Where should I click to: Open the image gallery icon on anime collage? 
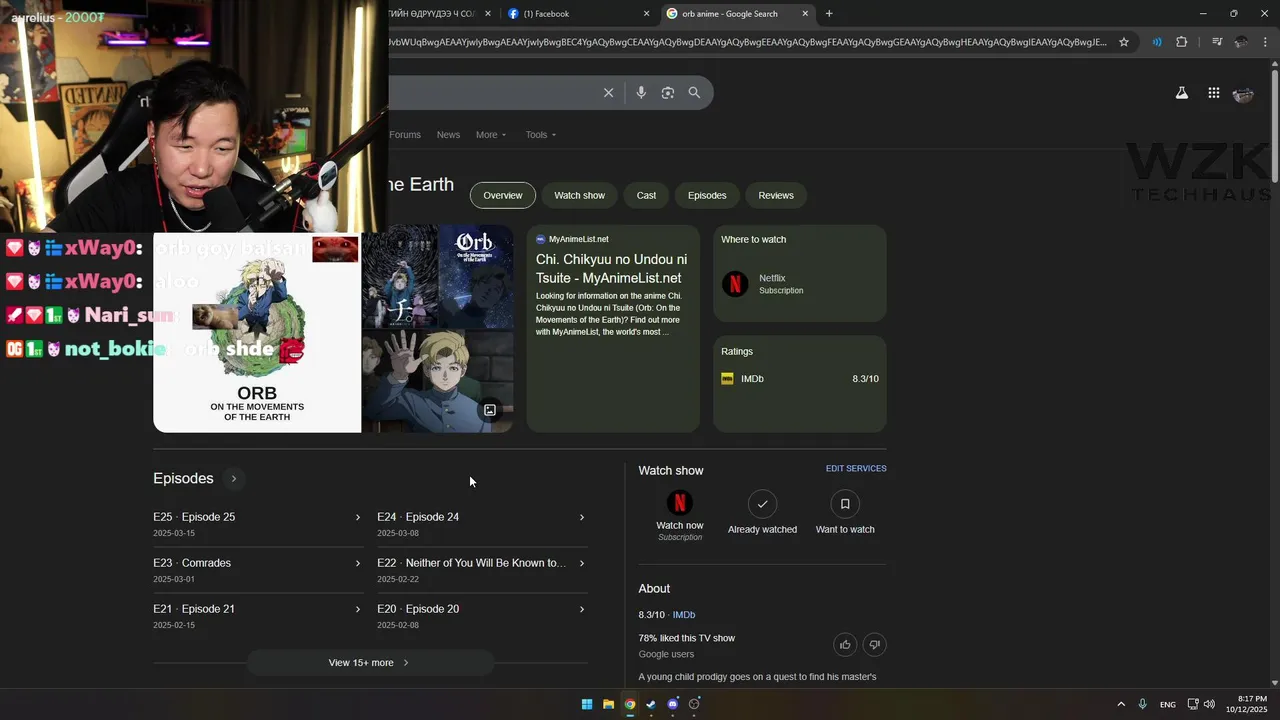coord(490,410)
